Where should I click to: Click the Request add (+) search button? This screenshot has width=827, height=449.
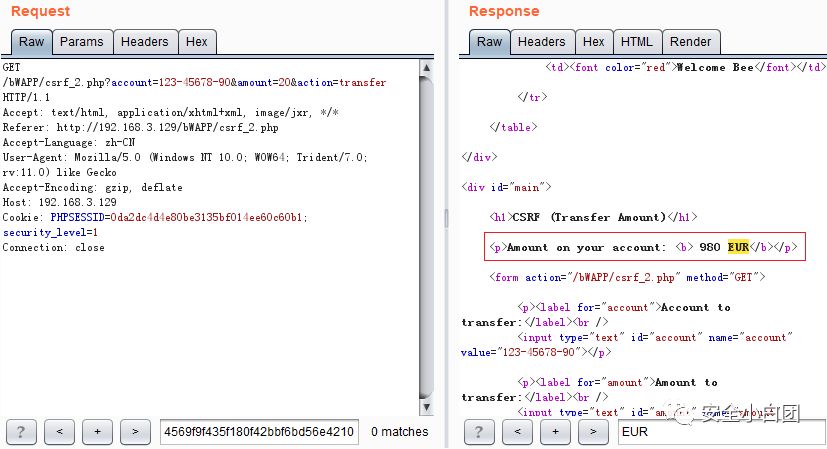point(97,432)
